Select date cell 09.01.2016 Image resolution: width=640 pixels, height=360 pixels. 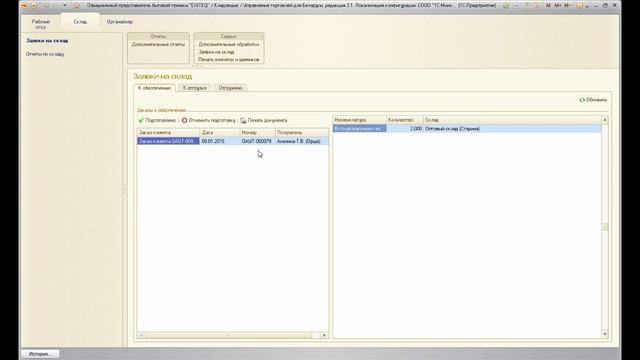[220, 141]
